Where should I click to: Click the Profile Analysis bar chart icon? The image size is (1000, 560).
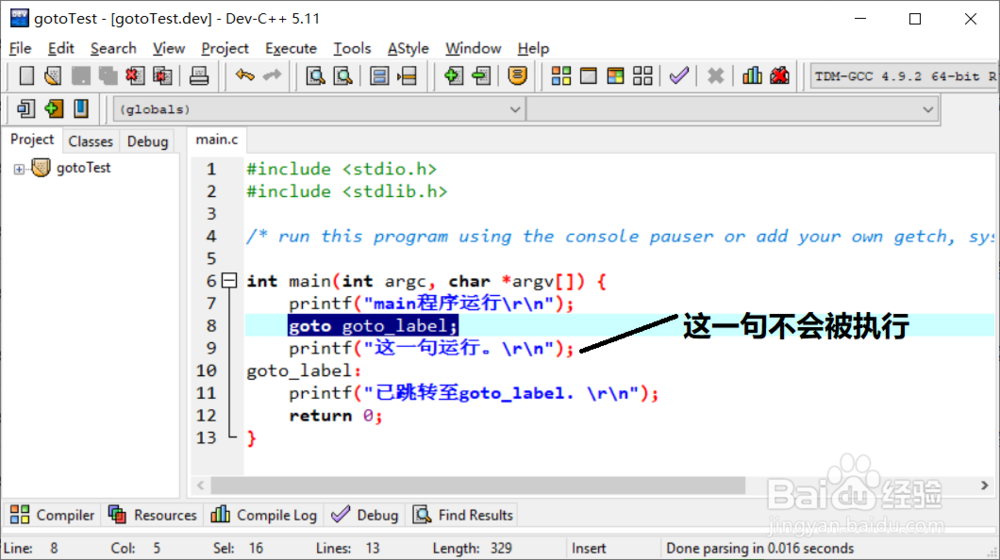coord(752,76)
